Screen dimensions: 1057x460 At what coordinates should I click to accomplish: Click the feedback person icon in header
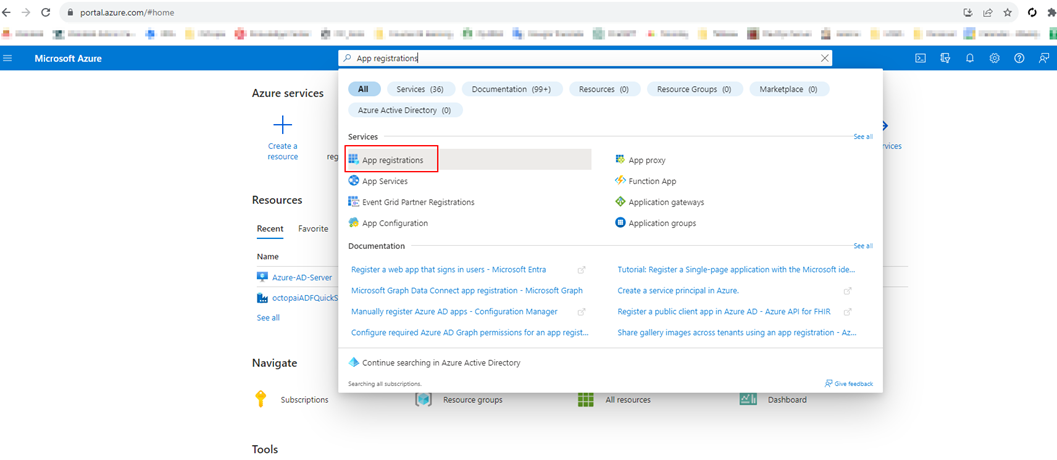coord(1043,58)
